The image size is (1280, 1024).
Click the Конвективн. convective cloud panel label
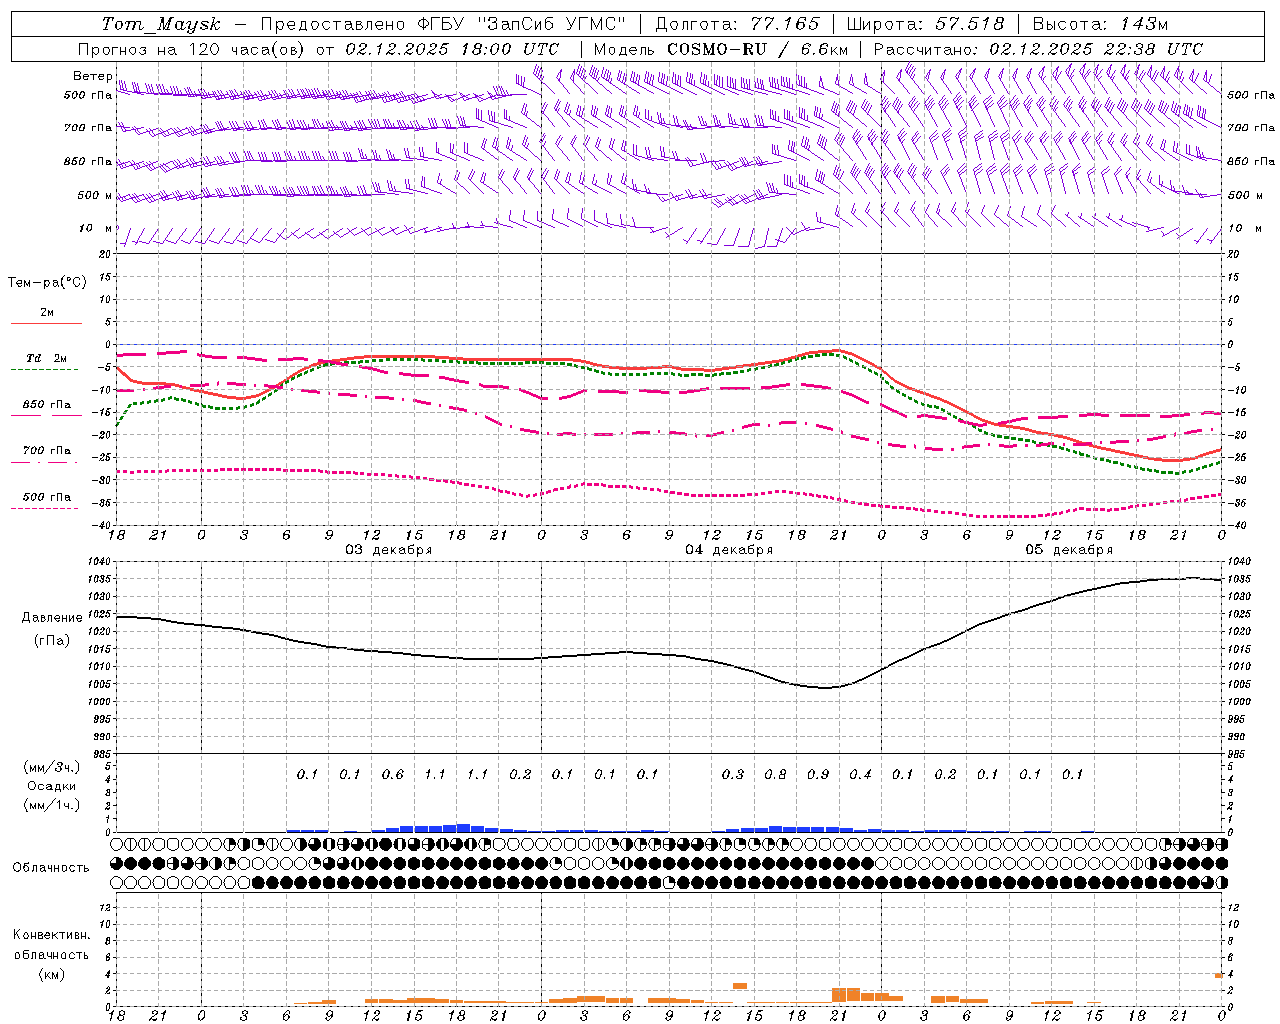click(x=51, y=935)
